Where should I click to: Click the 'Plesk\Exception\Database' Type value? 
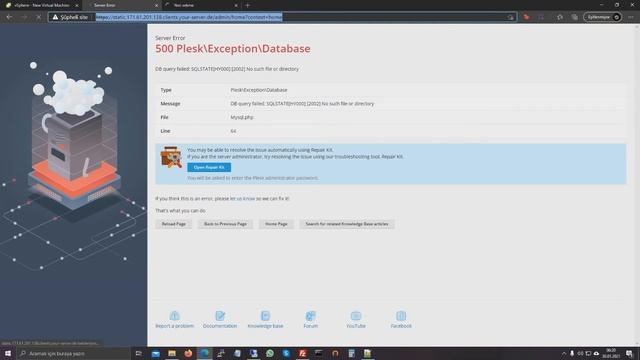point(259,90)
